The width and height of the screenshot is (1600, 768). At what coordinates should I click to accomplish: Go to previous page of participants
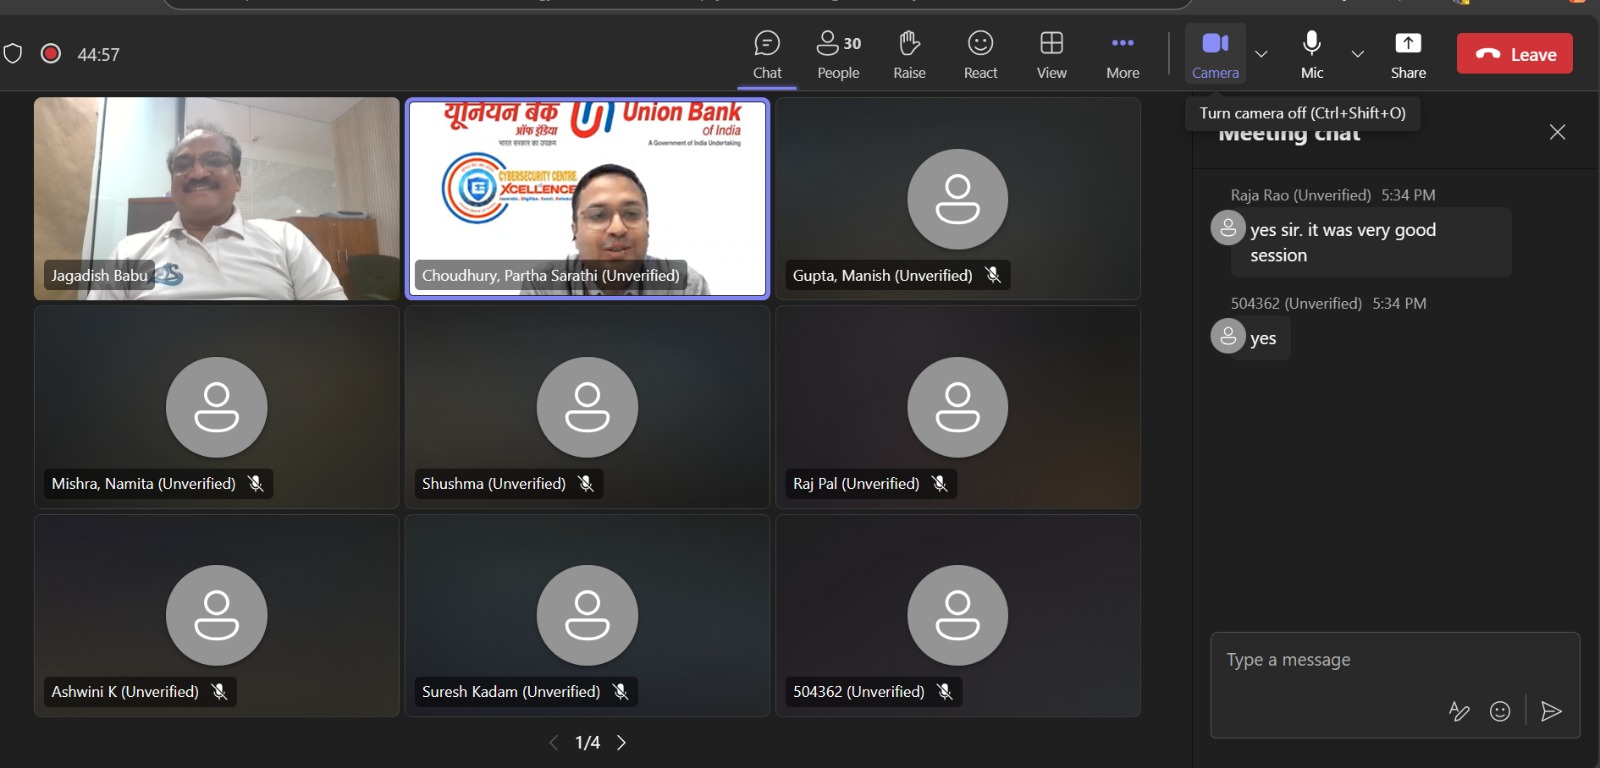[554, 742]
